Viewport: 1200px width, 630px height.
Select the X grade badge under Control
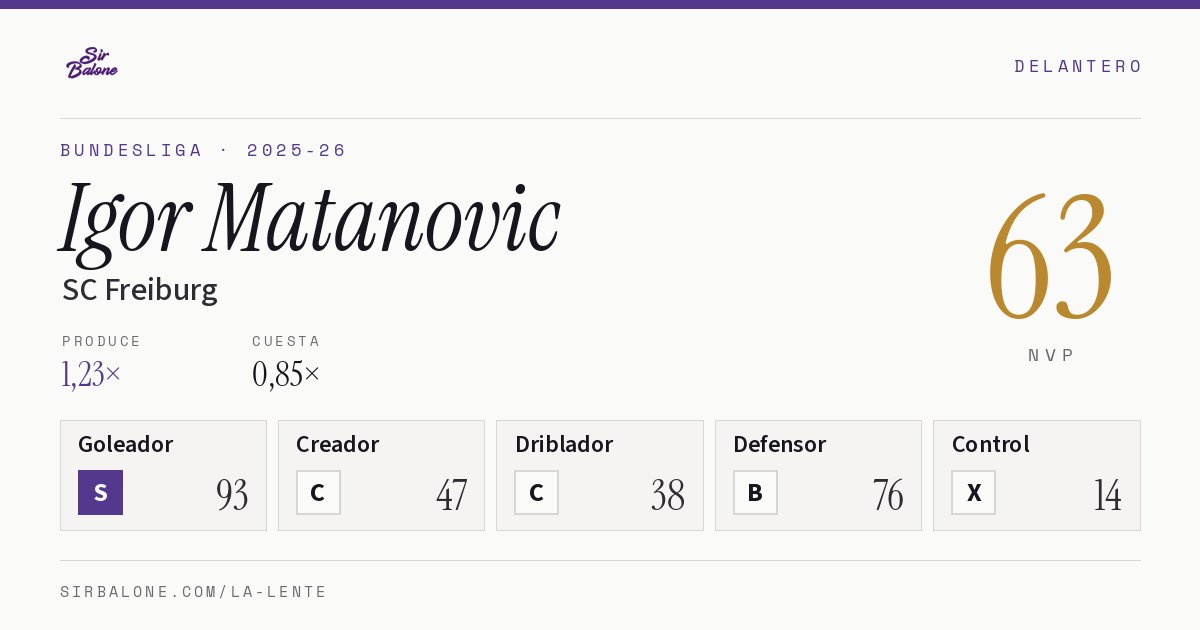coord(973,492)
